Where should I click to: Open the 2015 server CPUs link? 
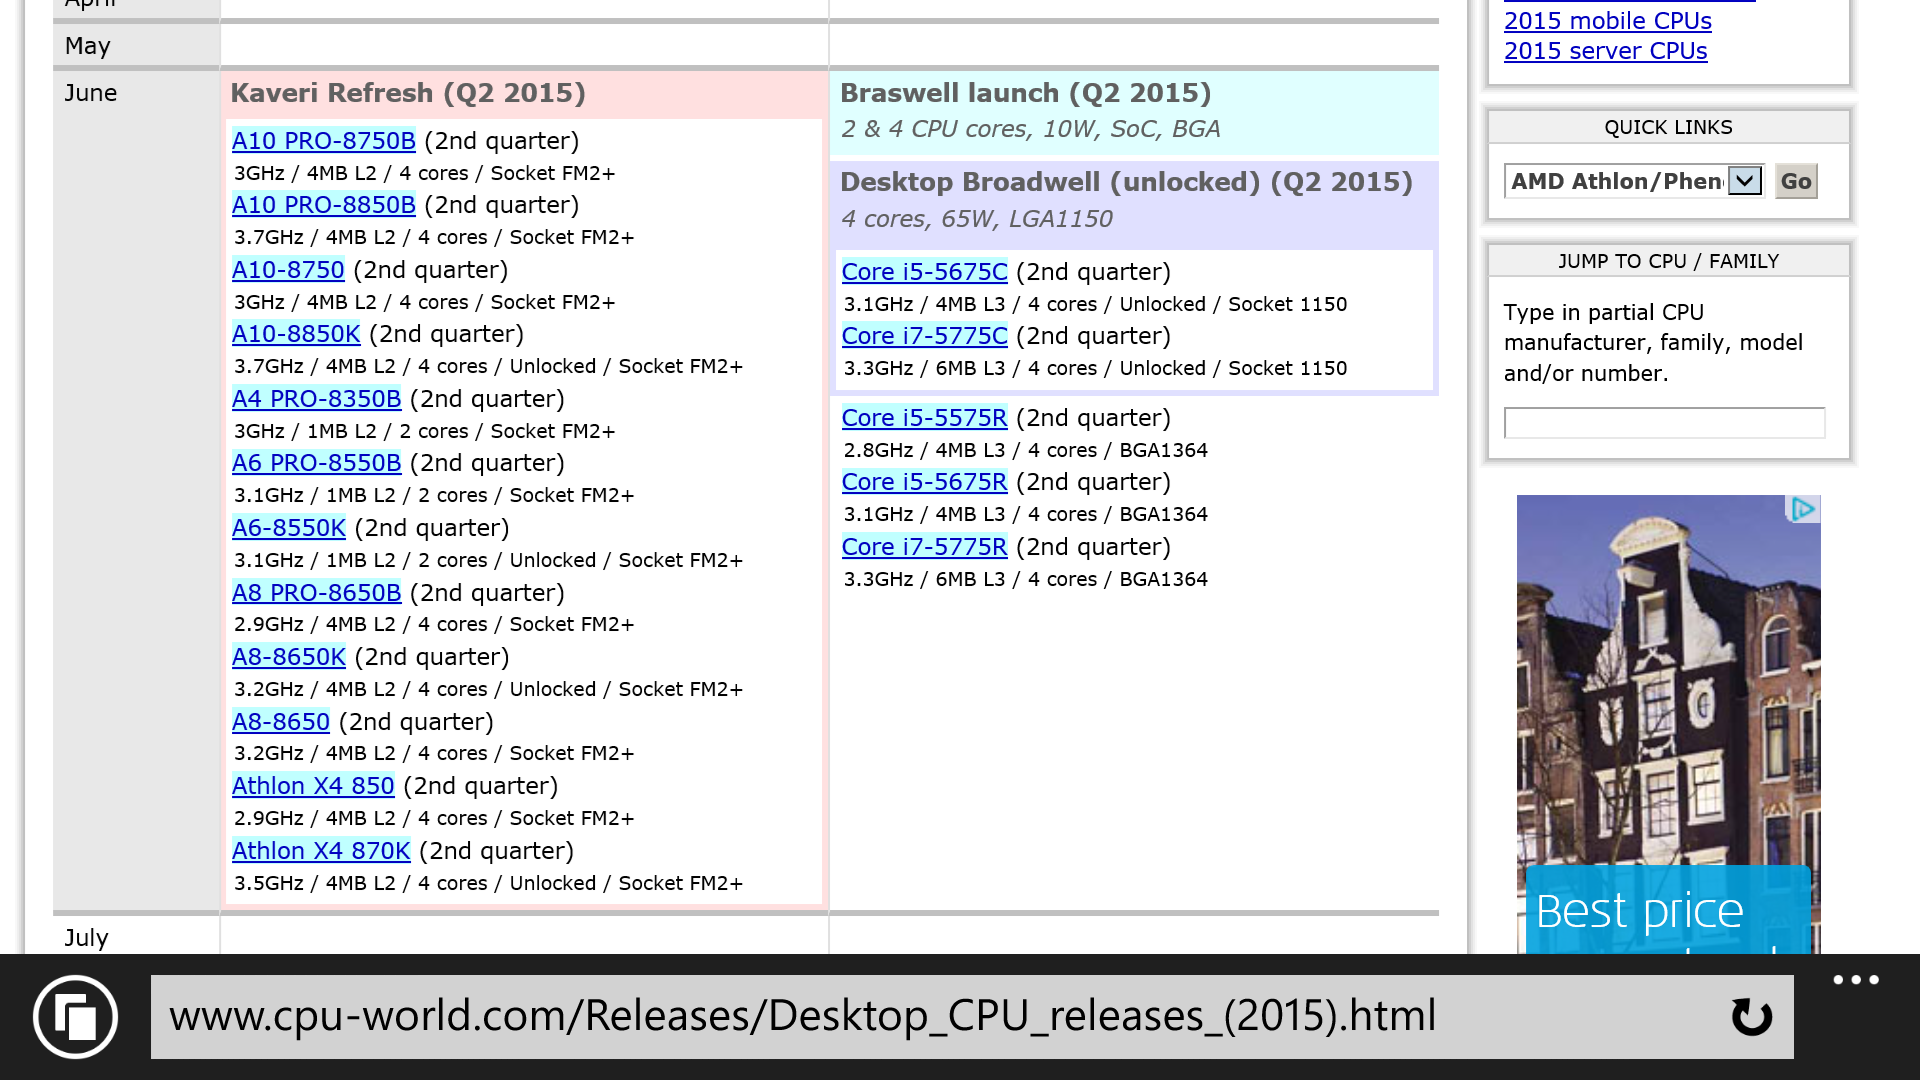1605,51
